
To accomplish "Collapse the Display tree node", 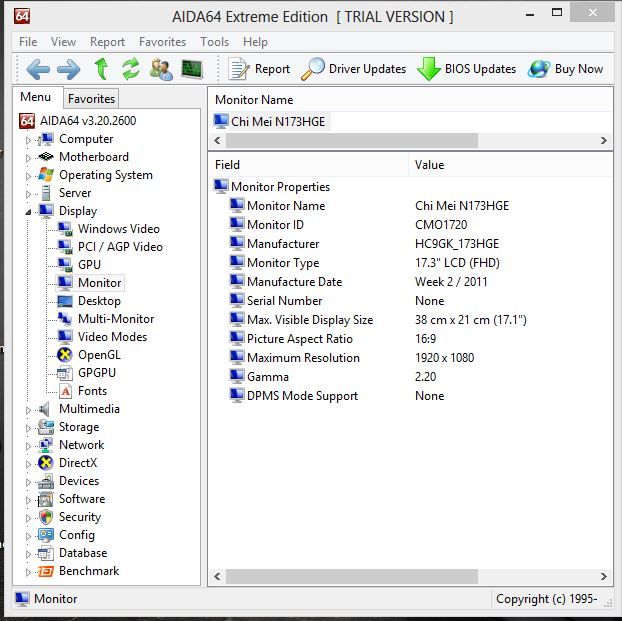I will click(x=28, y=212).
